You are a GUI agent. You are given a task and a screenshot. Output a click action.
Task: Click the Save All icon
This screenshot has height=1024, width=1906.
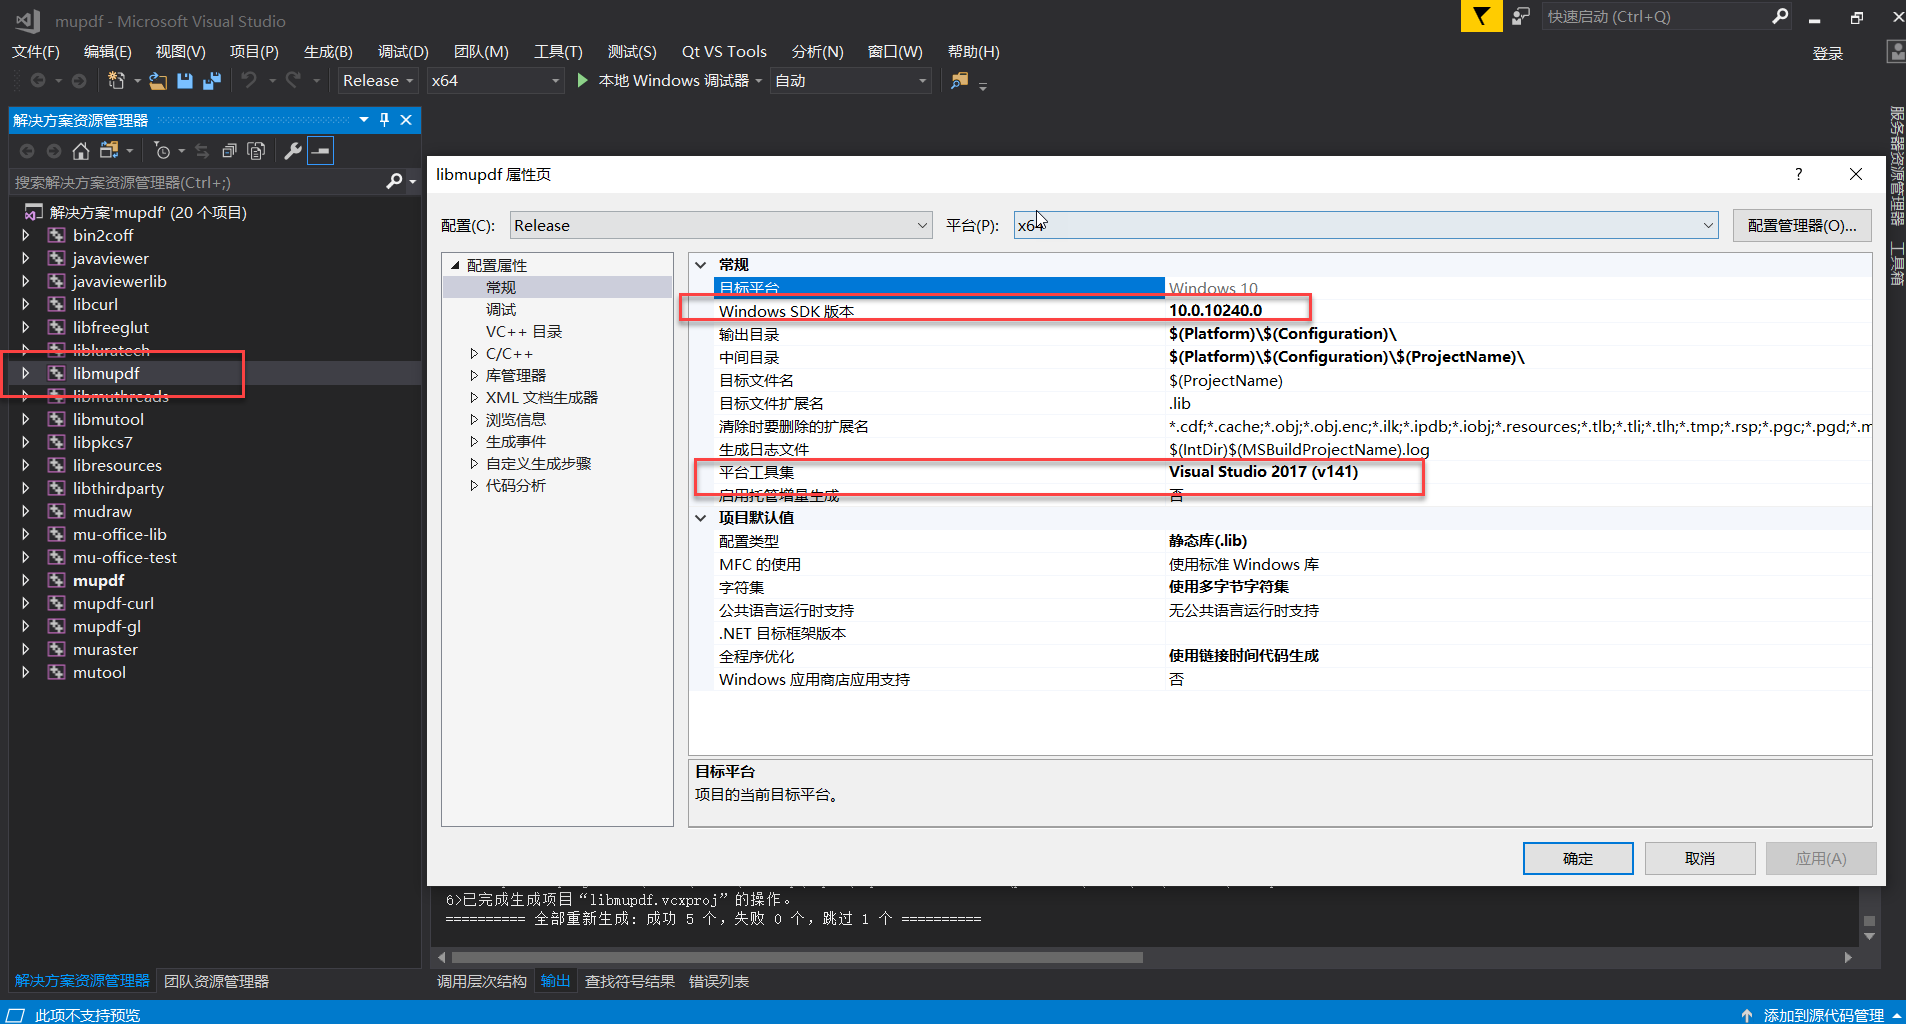pos(210,81)
